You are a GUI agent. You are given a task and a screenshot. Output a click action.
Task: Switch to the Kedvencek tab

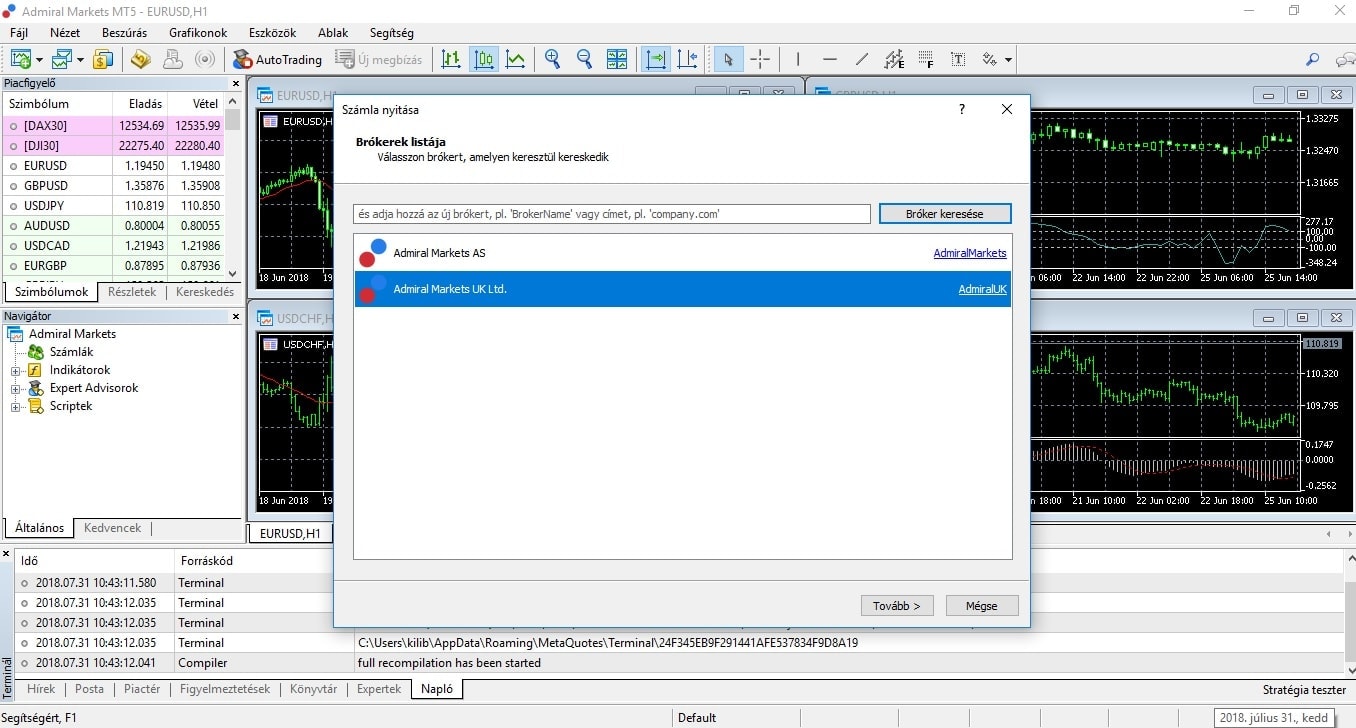coord(112,527)
